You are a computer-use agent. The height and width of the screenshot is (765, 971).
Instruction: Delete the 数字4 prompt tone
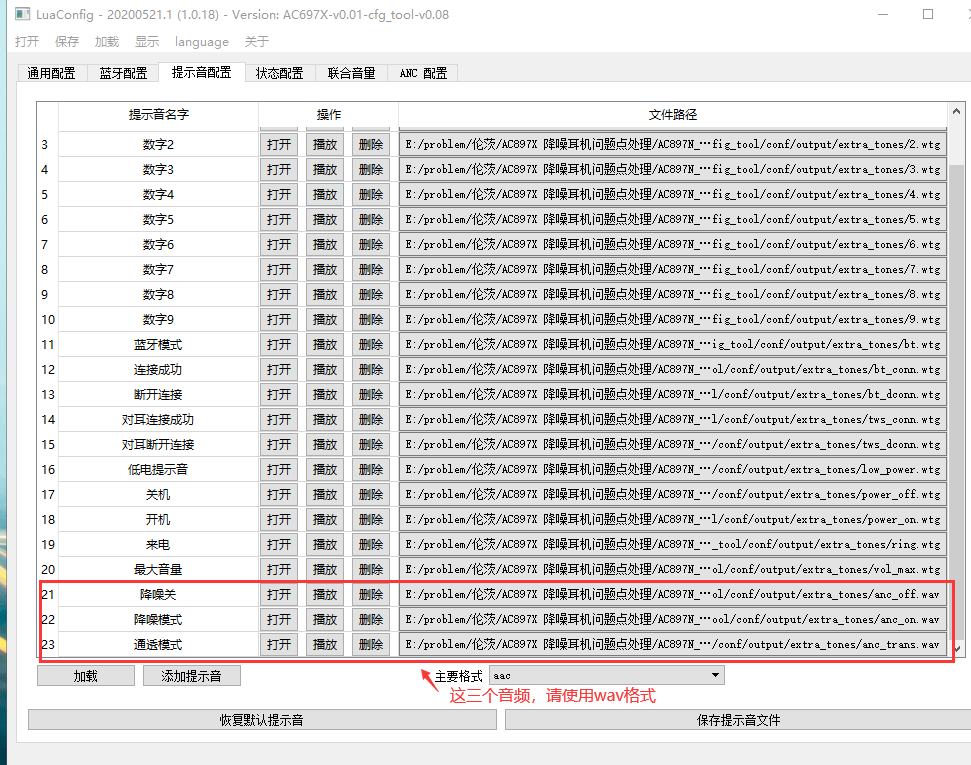click(371, 195)
